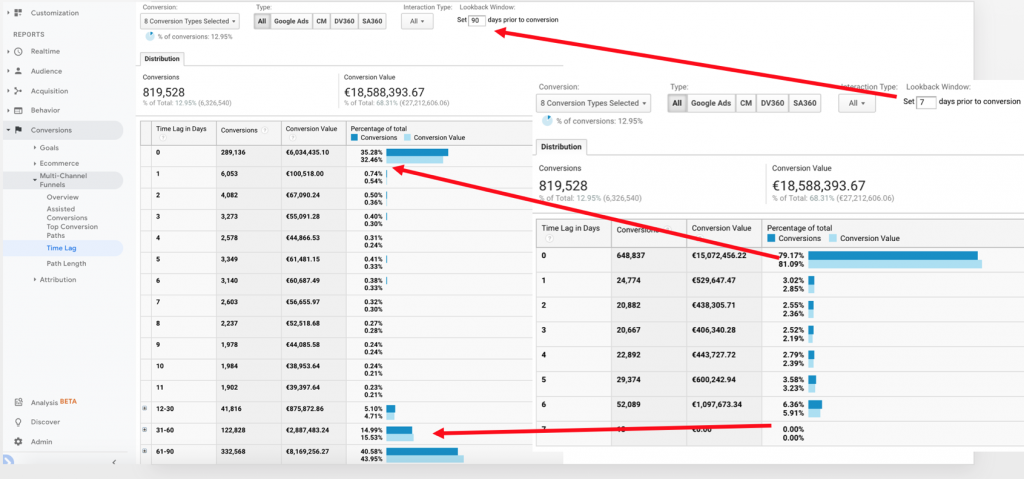
Task: Open Admin gear icon
Action: click(x=18, y=441)
